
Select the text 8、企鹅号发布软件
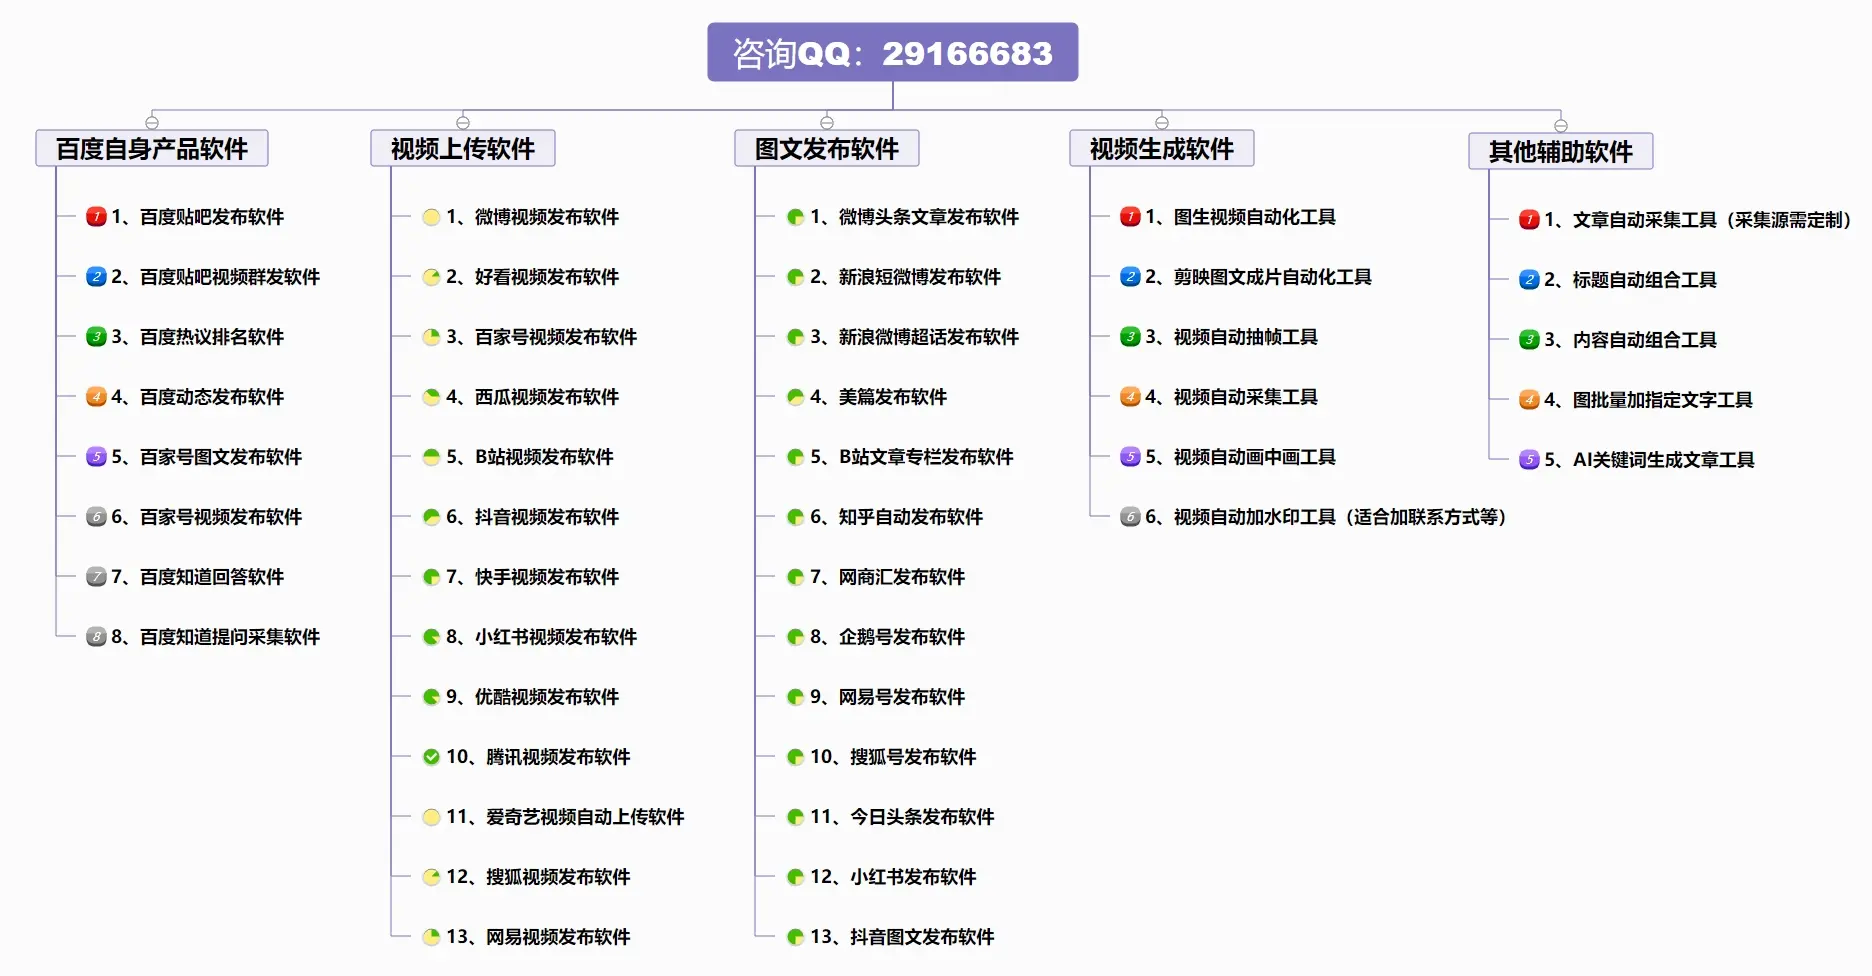(888, 637)
